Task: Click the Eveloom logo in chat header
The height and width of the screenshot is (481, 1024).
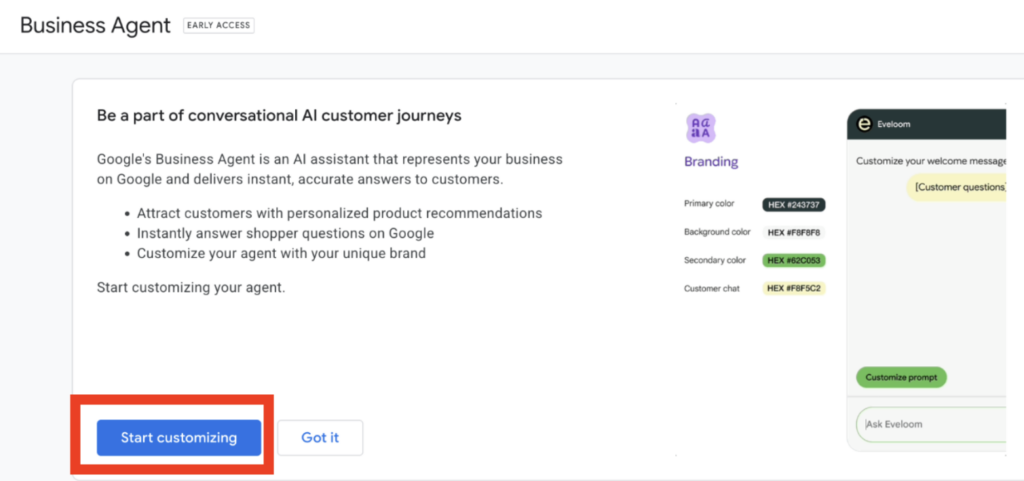Action: pyautogui.click(x=864, y=124)
